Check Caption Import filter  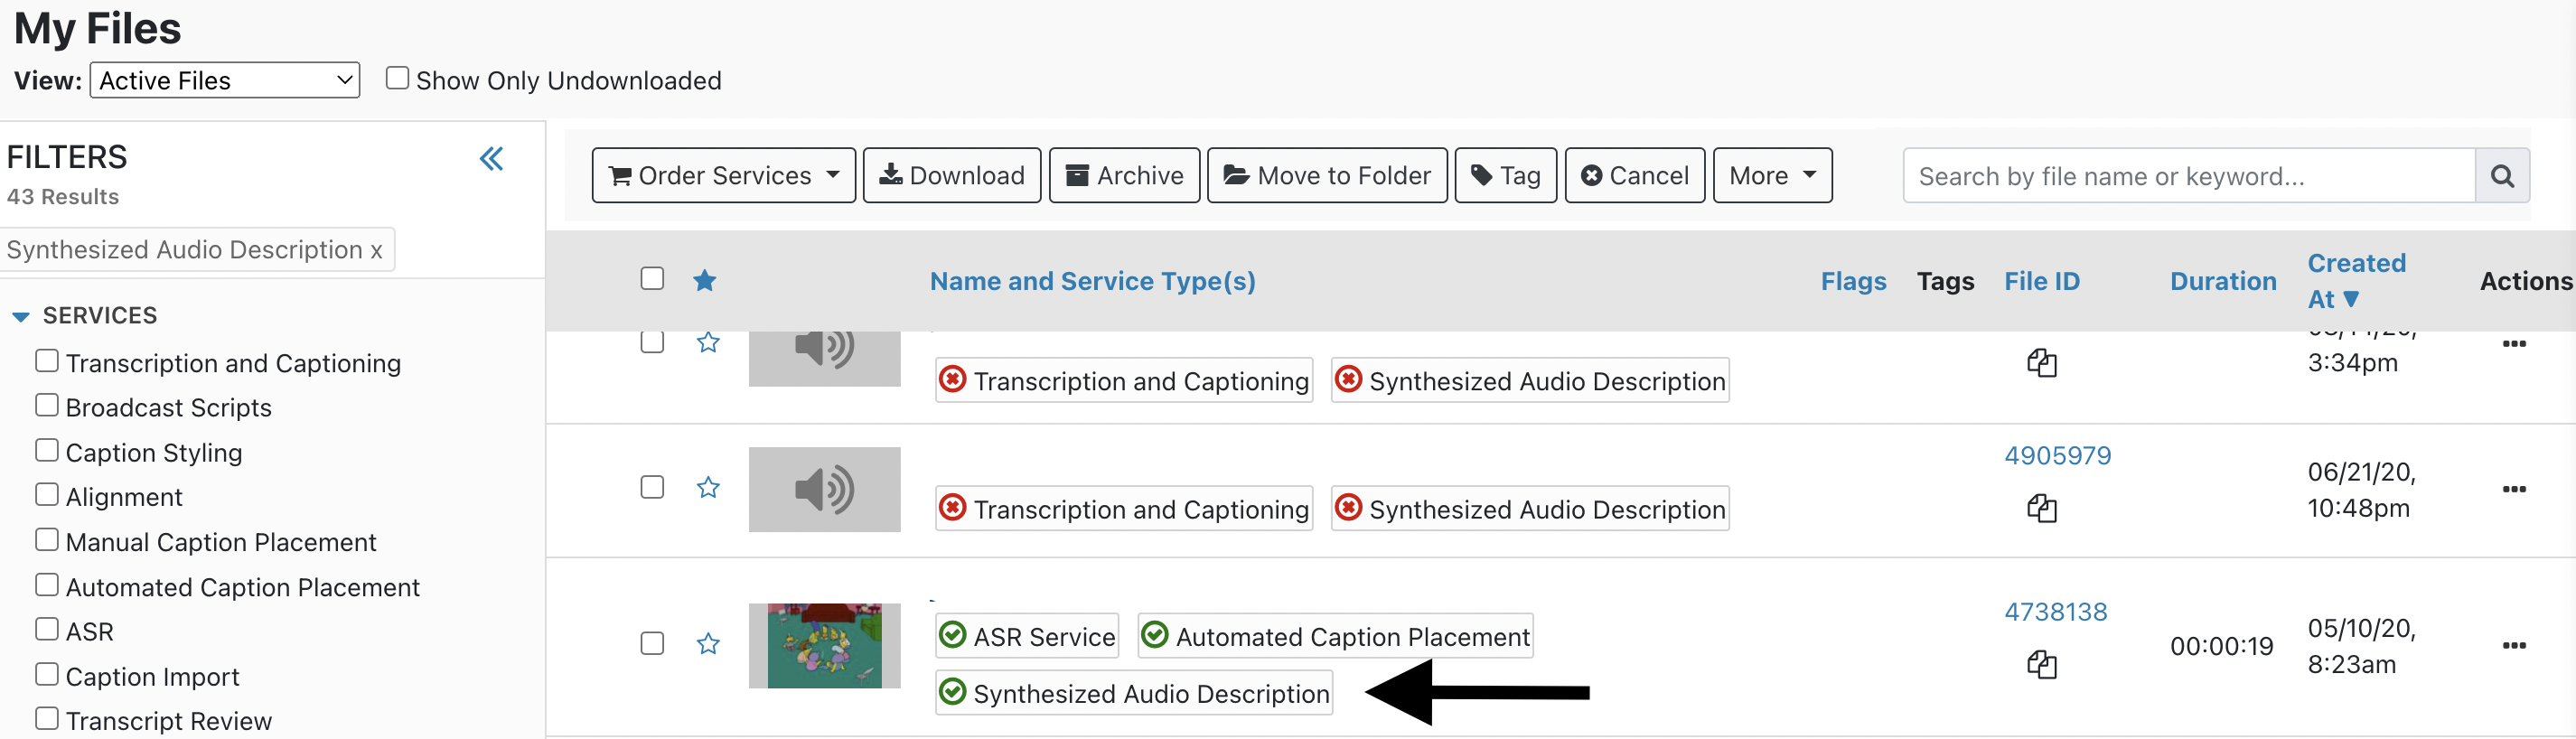tap(47, 673)
